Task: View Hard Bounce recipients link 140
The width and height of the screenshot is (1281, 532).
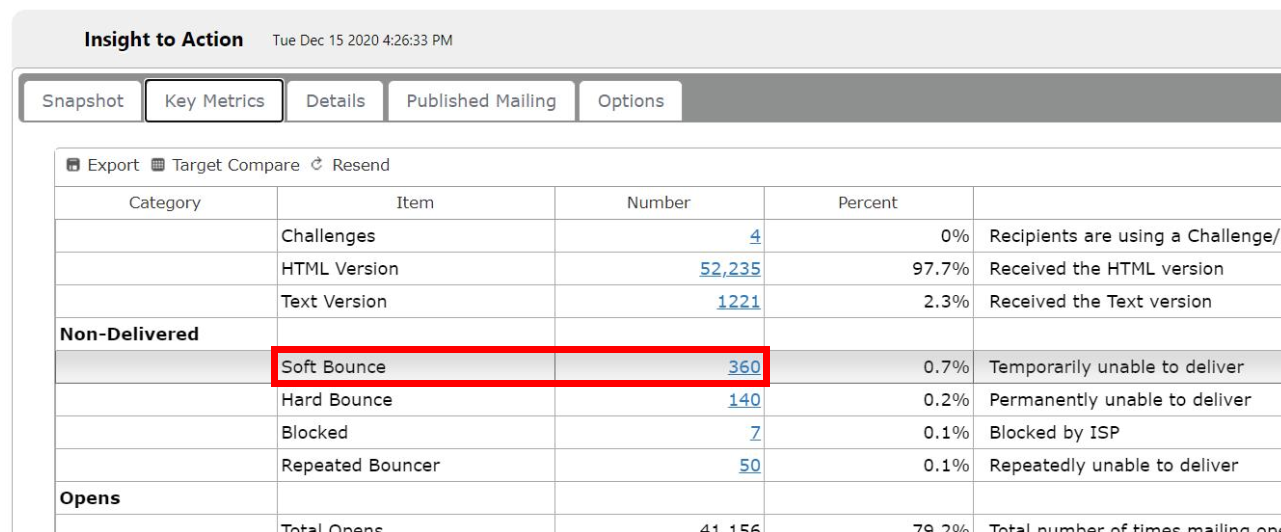Action: [x=744, y=400]
